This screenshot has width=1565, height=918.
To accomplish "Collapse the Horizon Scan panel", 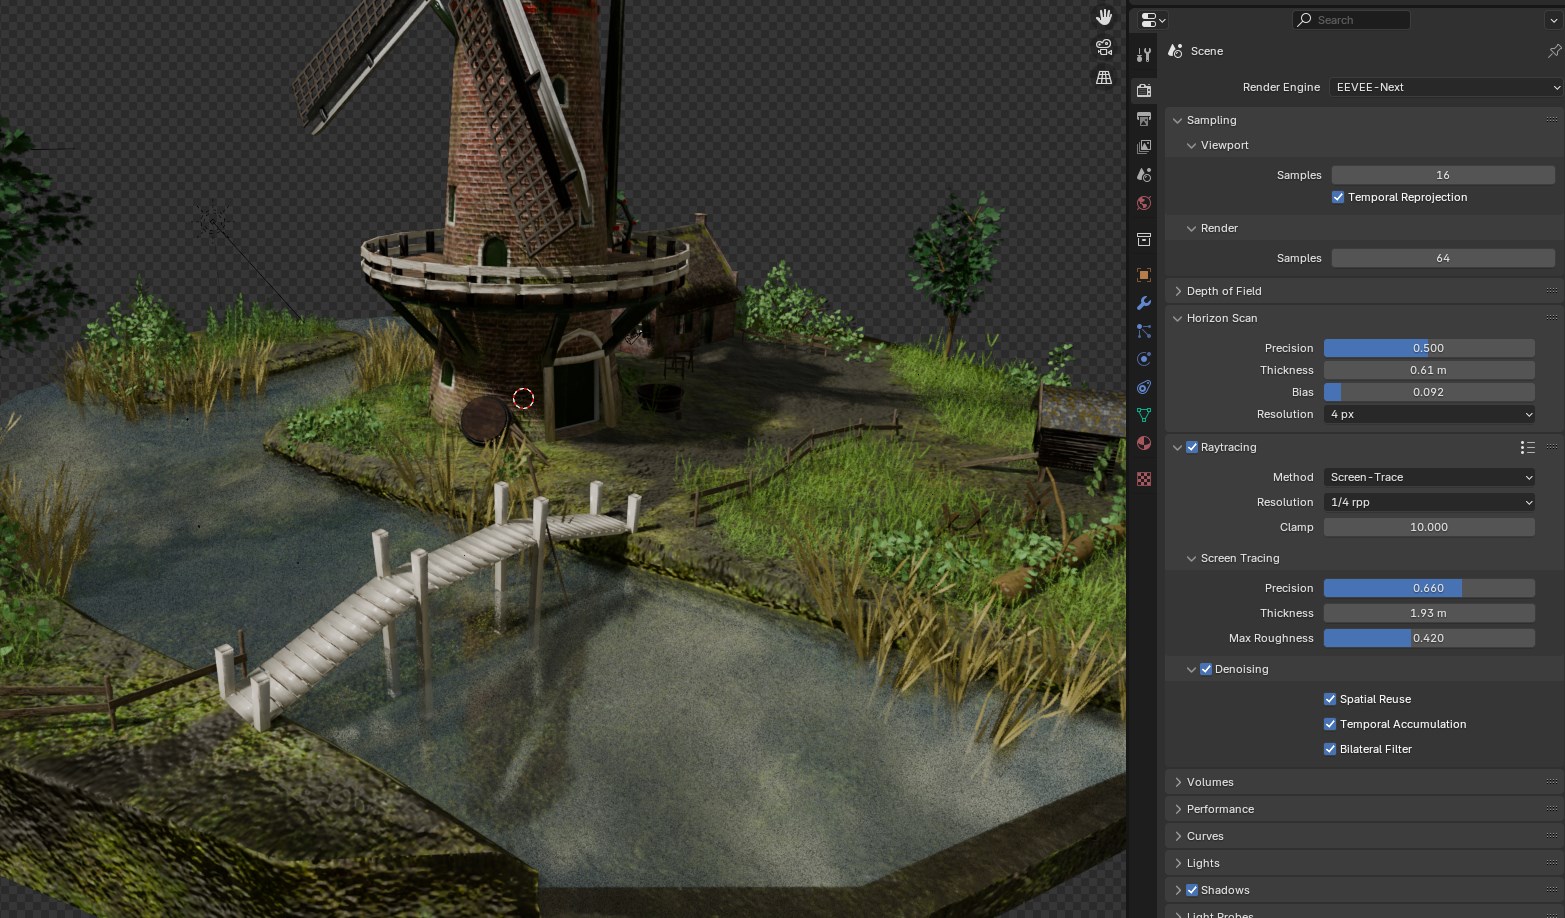I will [x=1177, y=318].
